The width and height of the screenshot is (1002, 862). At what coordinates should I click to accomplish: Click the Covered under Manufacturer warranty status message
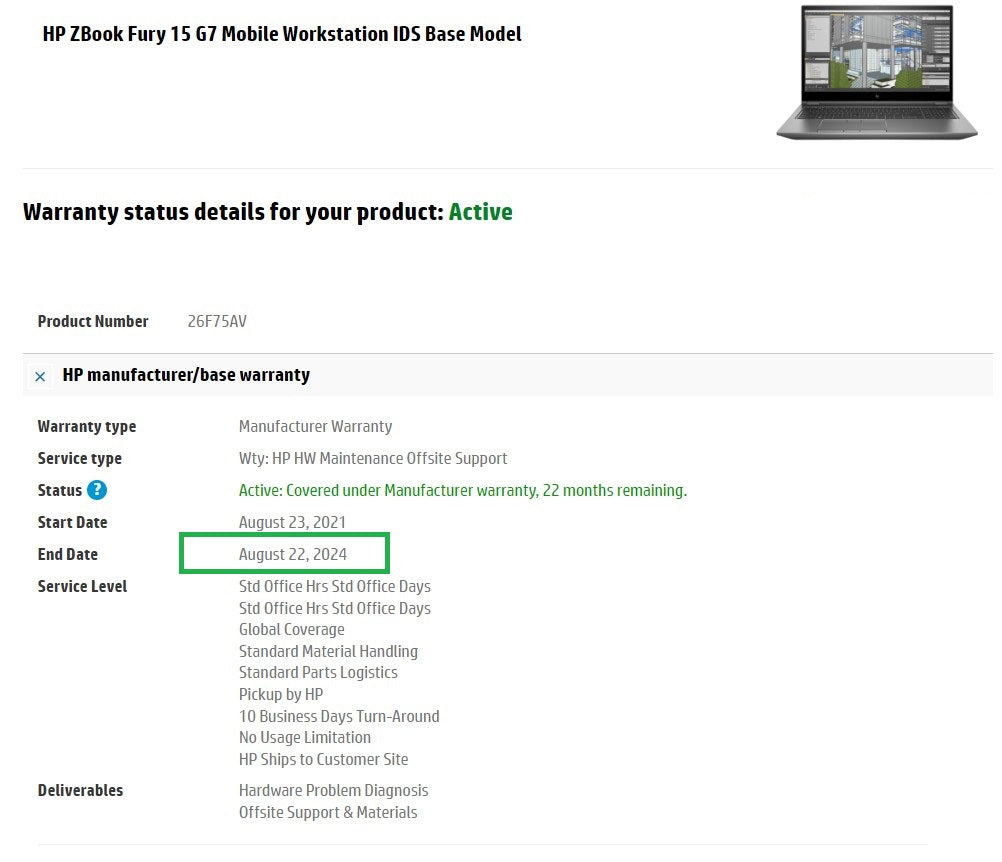[462, 490]
